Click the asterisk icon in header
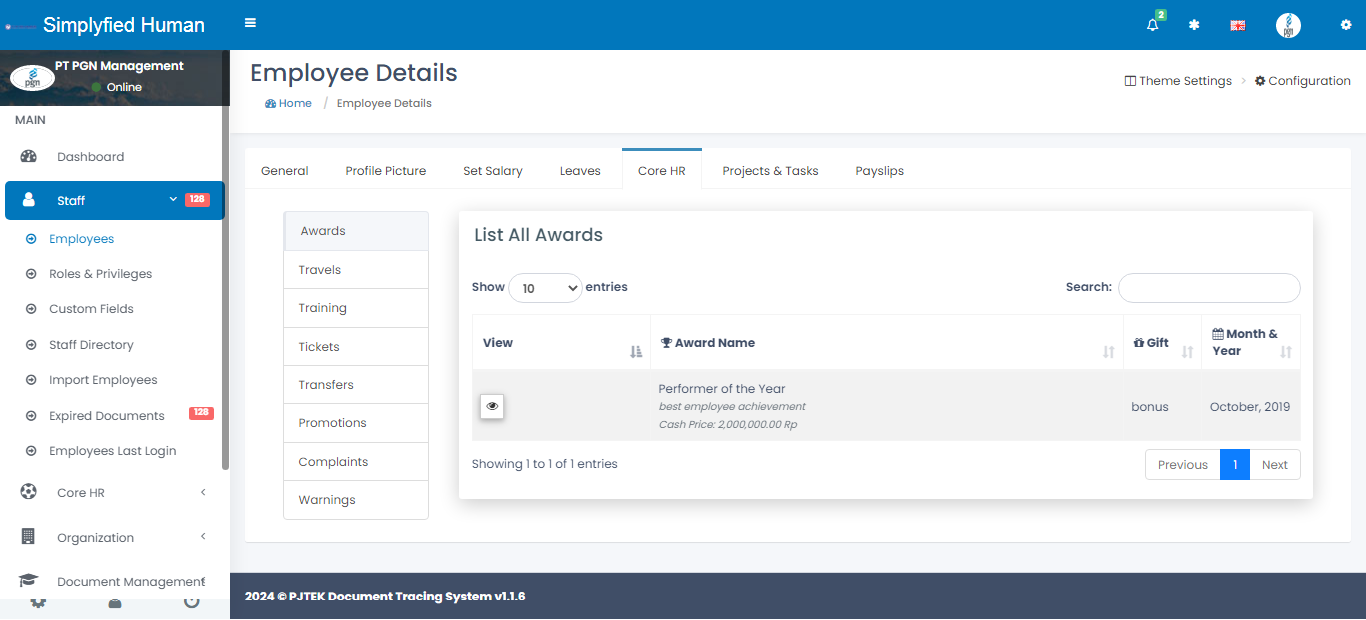Screen dimensions: 1366x620 pos(1194,25)
